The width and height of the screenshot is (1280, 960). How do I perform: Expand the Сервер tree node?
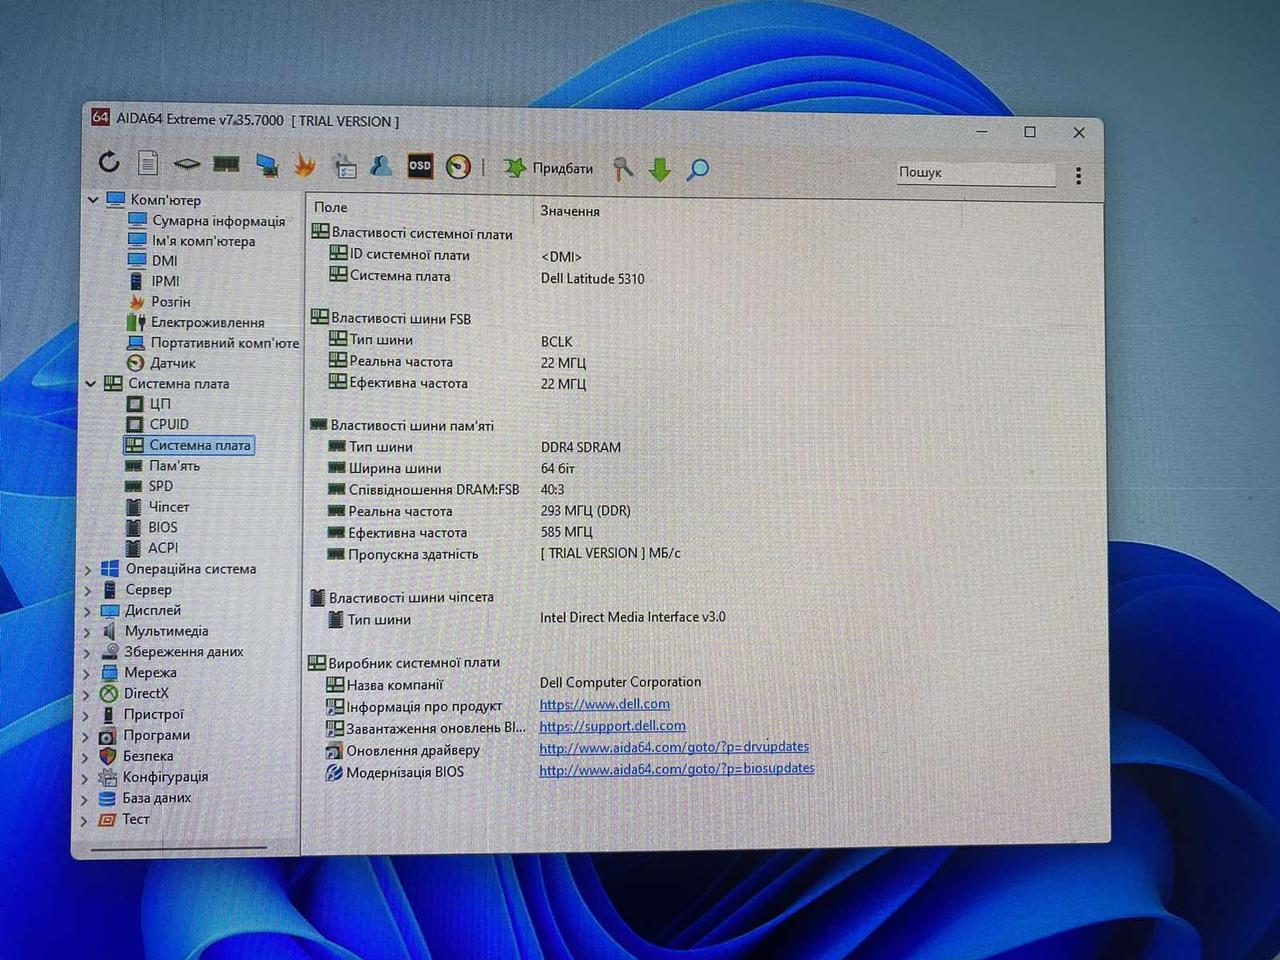click(88, 590)
